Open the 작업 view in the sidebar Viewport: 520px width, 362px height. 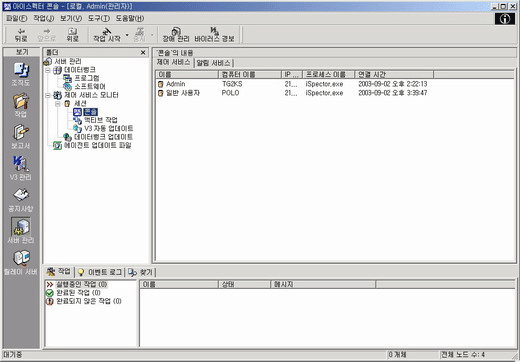[21, 105]
